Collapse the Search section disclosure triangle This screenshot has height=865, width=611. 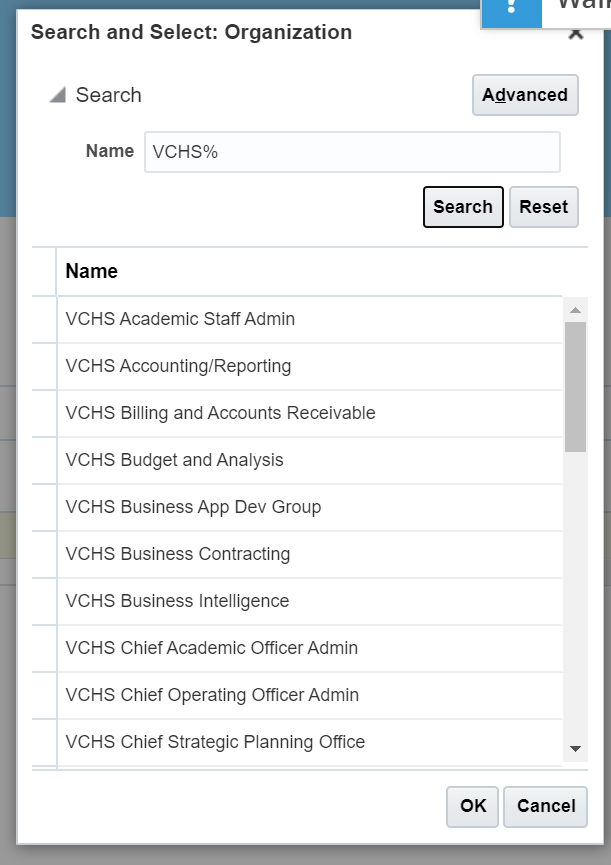[x=58, y=96]
